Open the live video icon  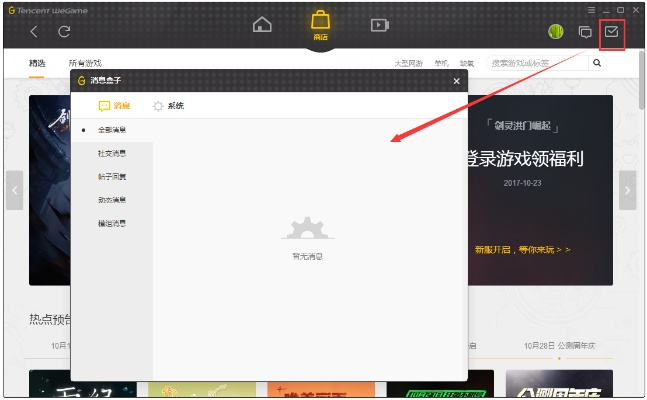click(379, 25)
